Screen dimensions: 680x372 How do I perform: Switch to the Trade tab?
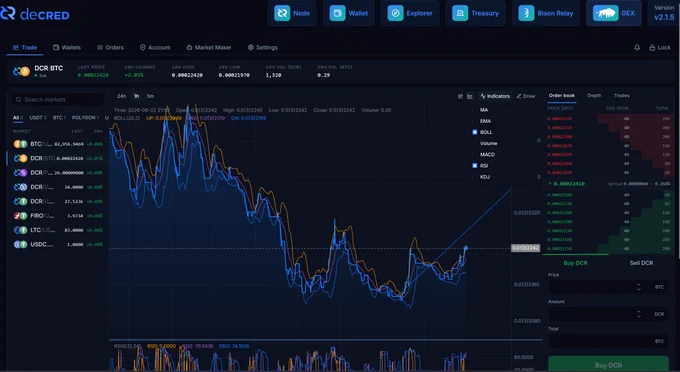tap(25, 47)
